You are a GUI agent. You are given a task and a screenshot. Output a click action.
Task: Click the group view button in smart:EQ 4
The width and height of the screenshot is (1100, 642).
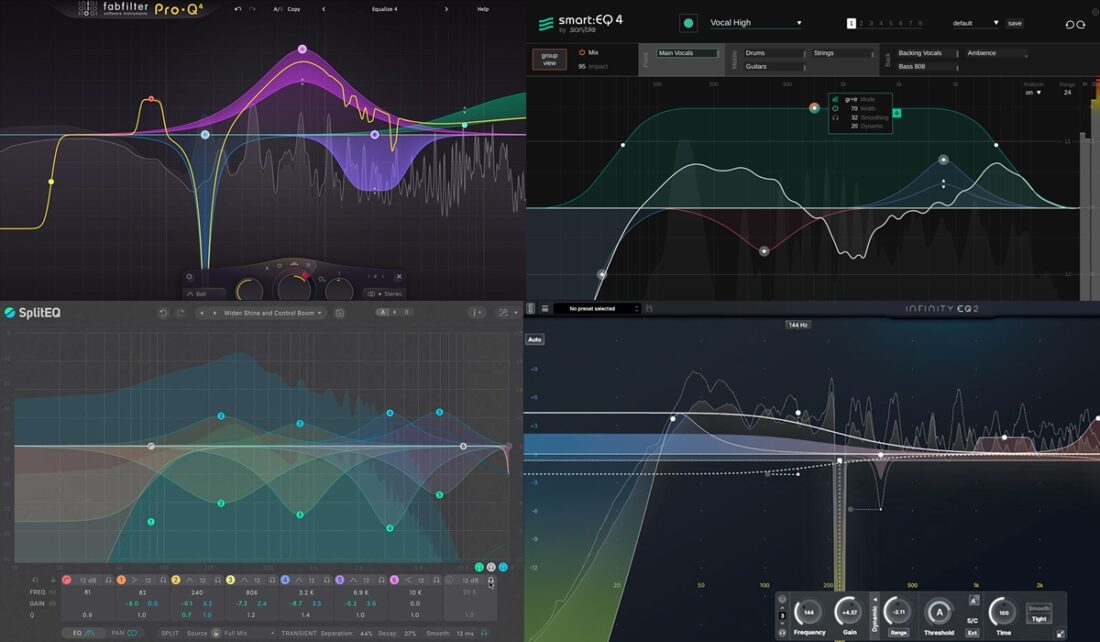pyautogui.click(x=549, y=59)
